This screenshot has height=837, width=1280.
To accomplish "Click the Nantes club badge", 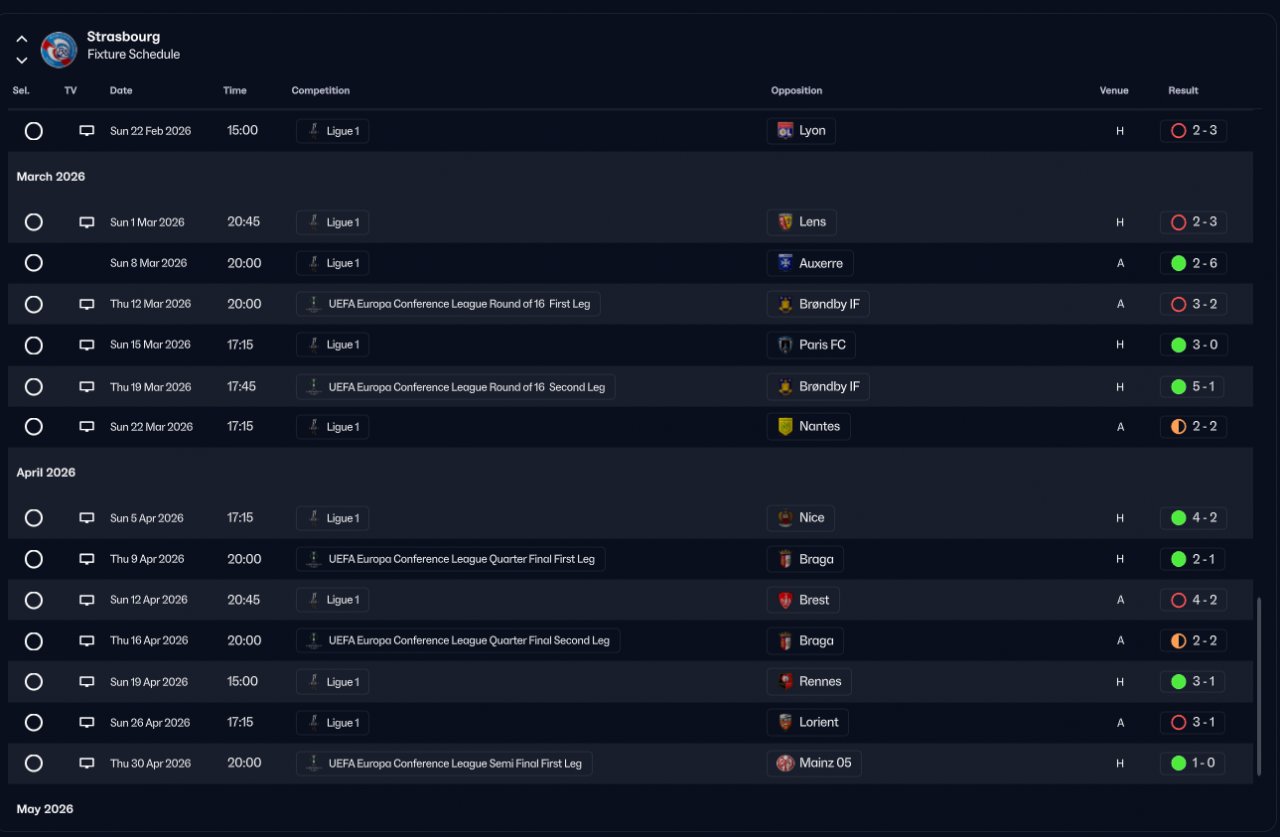I will point(785,427).
